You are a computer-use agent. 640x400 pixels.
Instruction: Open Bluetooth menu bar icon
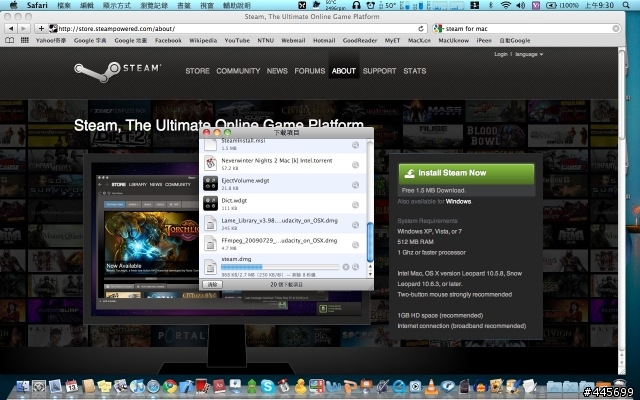pos(491,5)
